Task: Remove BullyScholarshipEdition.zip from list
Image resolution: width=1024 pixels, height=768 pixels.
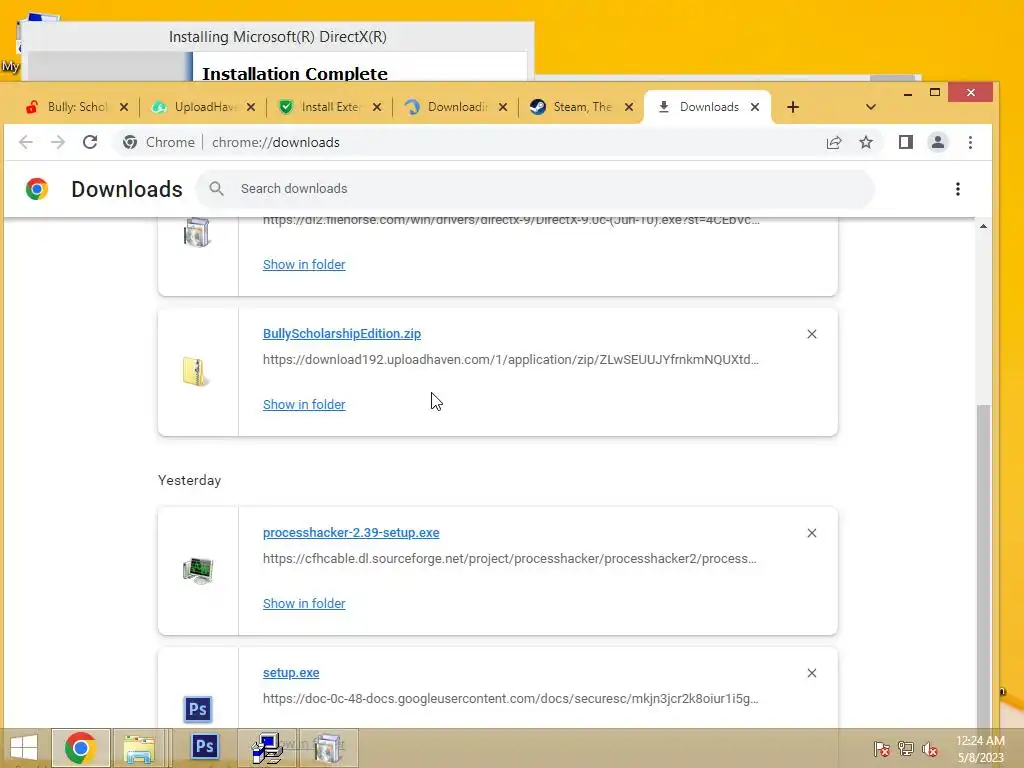Action: coord(812,334)
